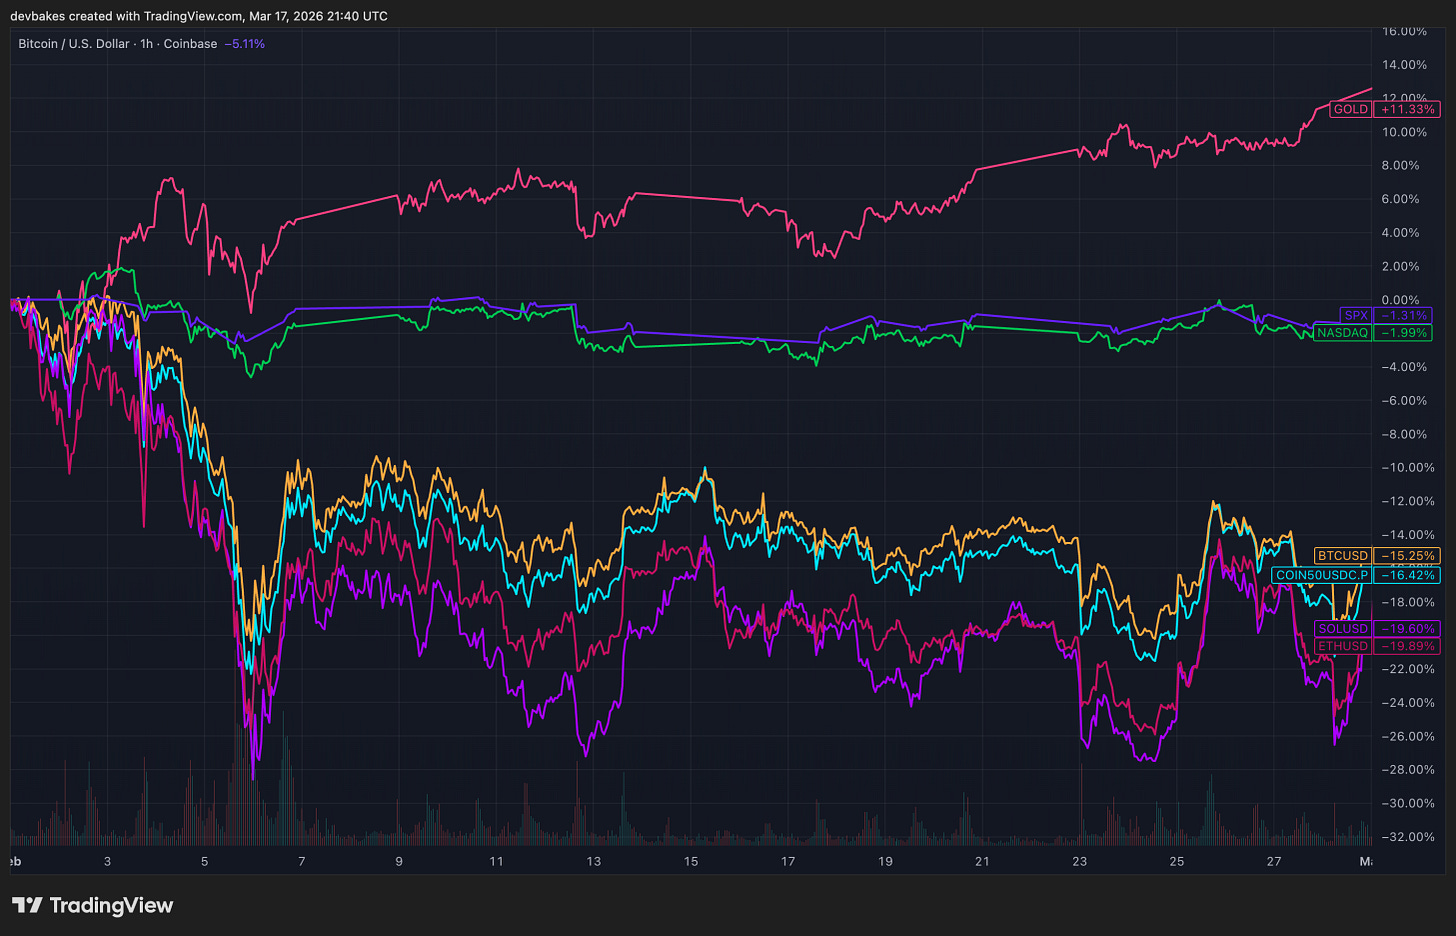Click the BTCUSD series label
Viewport: 1456px width, 936px height.
click(1342, 555)
